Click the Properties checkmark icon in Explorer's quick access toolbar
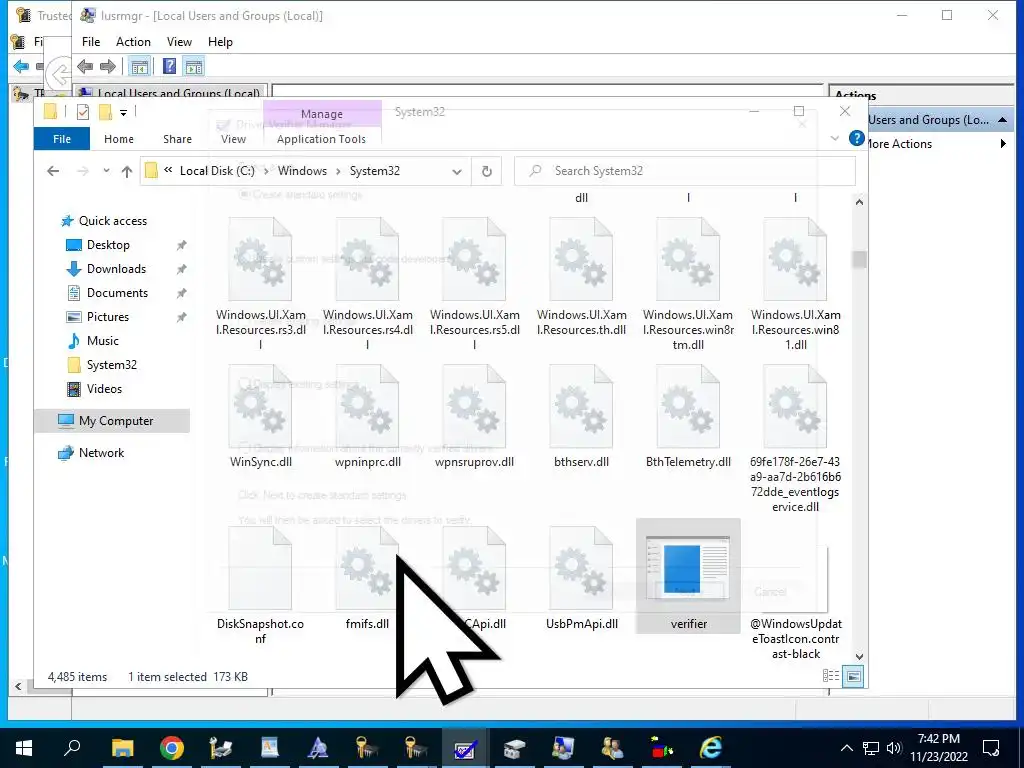The width and height of the screenshot is (1024, 768). pyautogui.click(x=83, y=112)
